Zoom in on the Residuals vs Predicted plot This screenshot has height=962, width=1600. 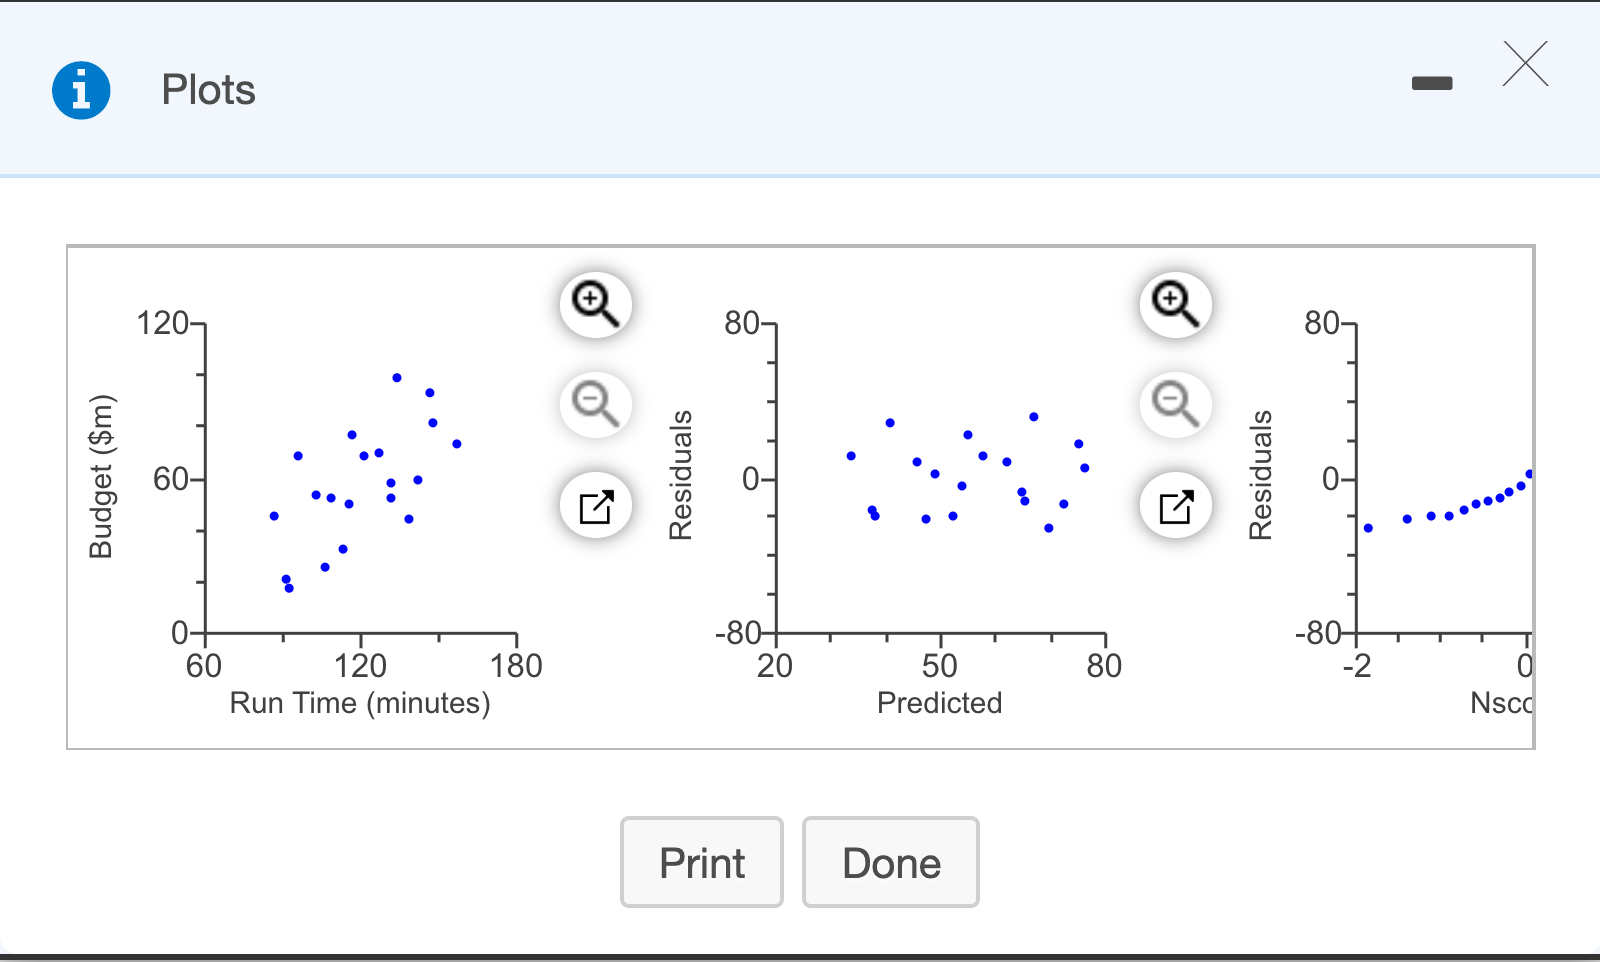[1175, 304]
